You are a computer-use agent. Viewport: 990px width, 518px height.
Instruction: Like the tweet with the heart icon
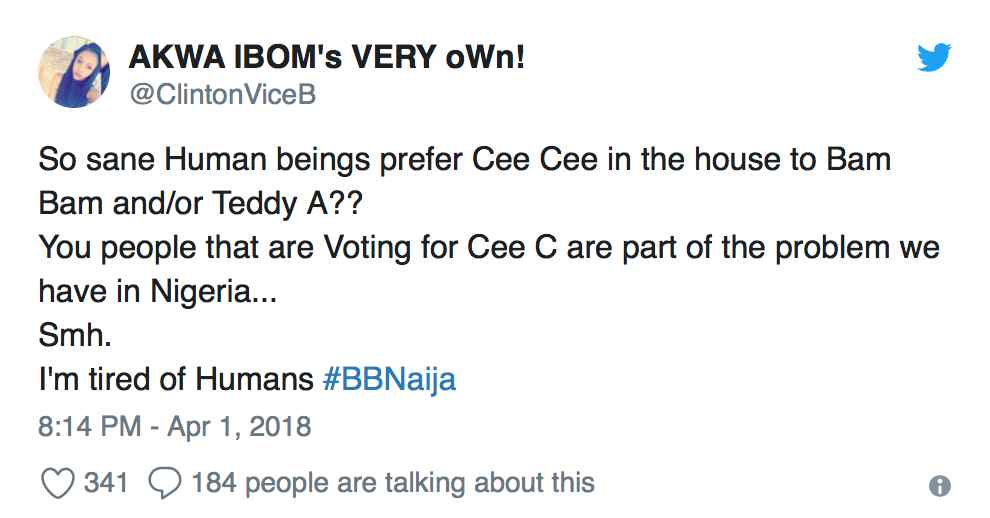[57, 484]
